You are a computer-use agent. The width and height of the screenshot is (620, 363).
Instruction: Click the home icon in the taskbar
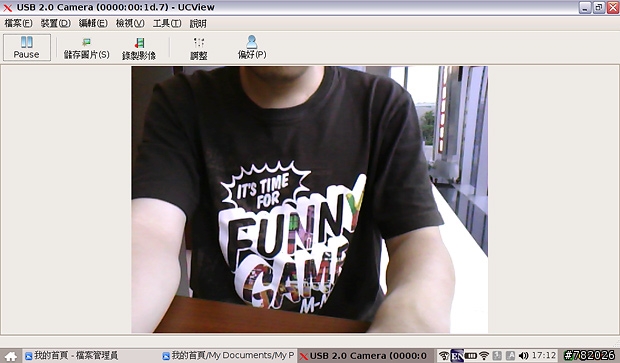11,356
